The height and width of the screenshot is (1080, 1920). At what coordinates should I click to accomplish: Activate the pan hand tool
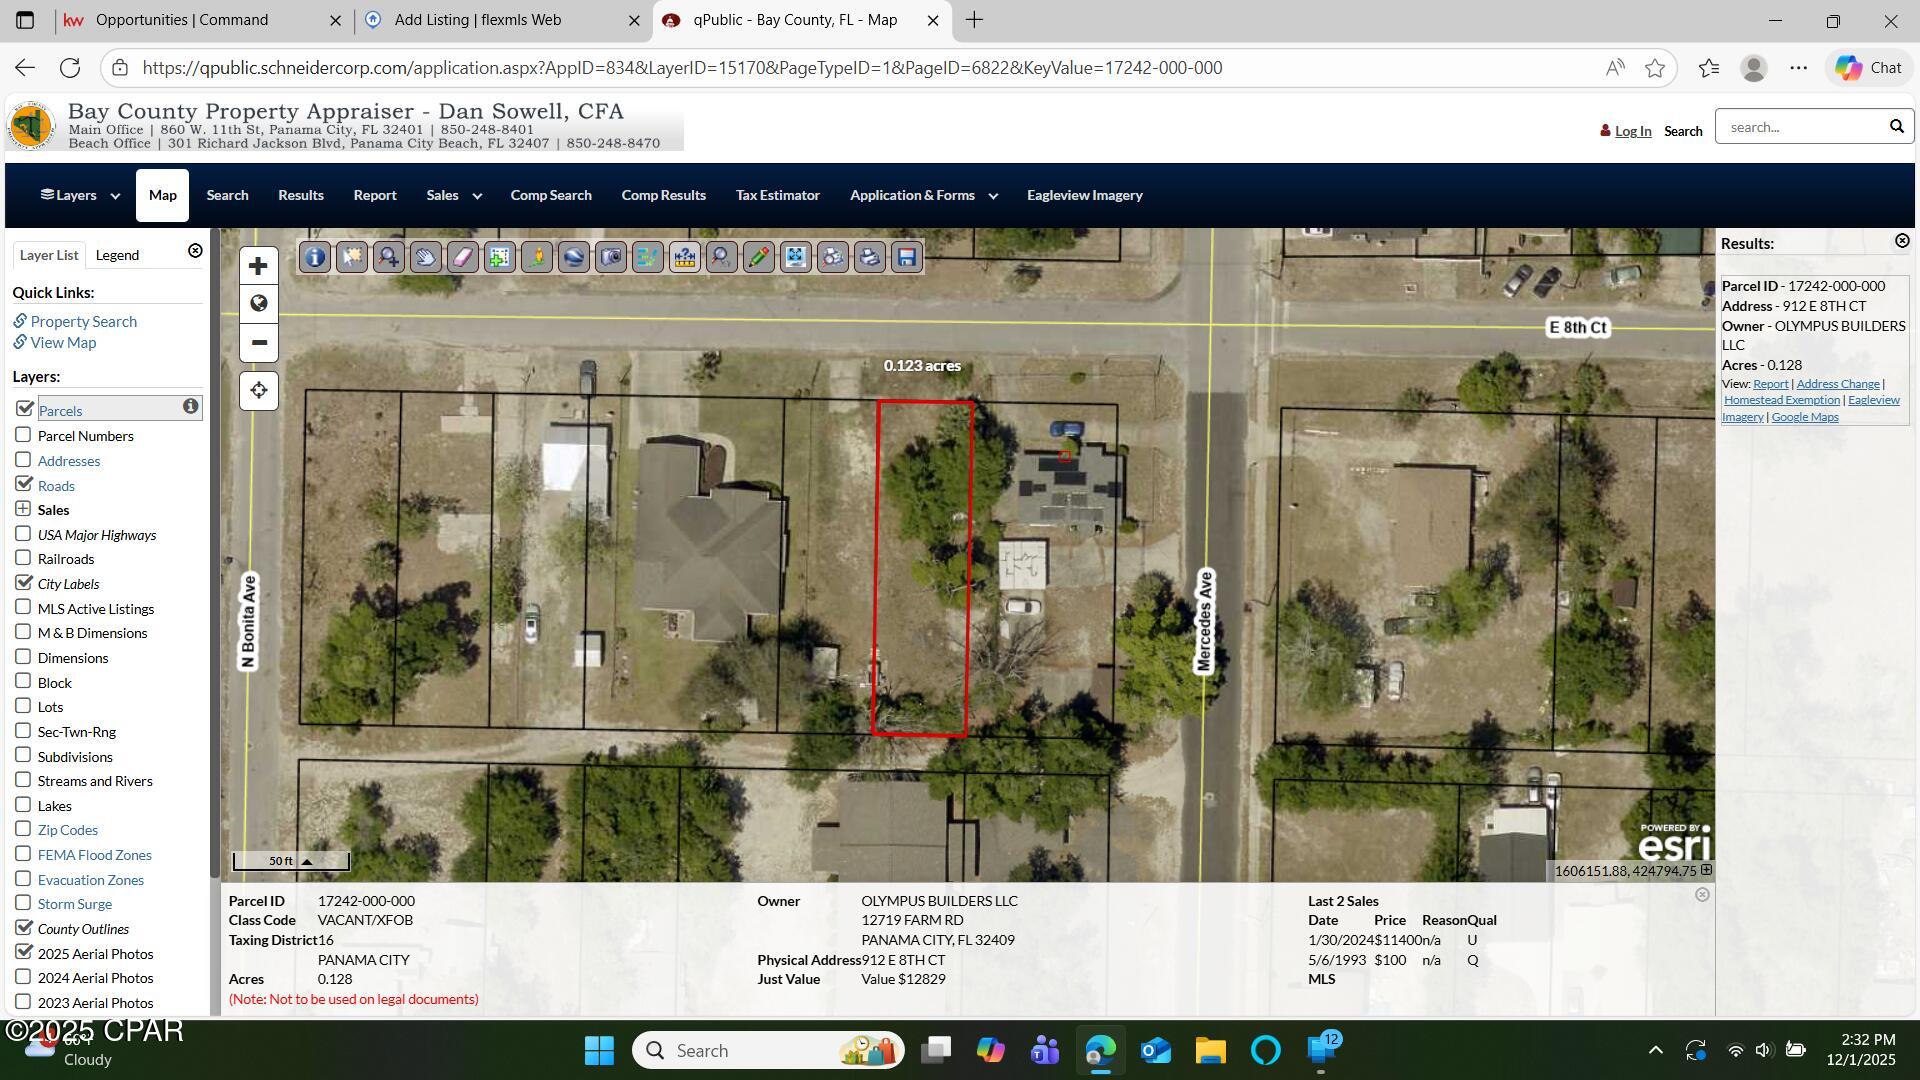[426, 257]
